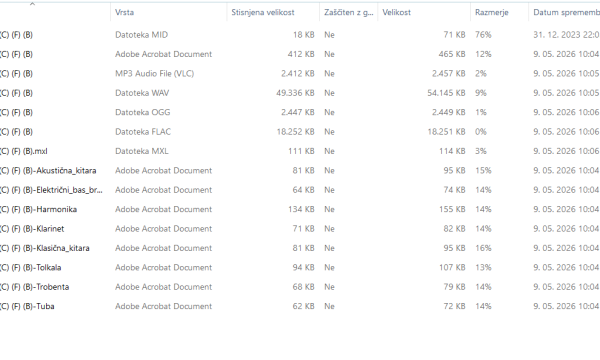Click the 9% ratio value
Screen dimensions: 600x360
pyautogui.click(x=481, y=93)
